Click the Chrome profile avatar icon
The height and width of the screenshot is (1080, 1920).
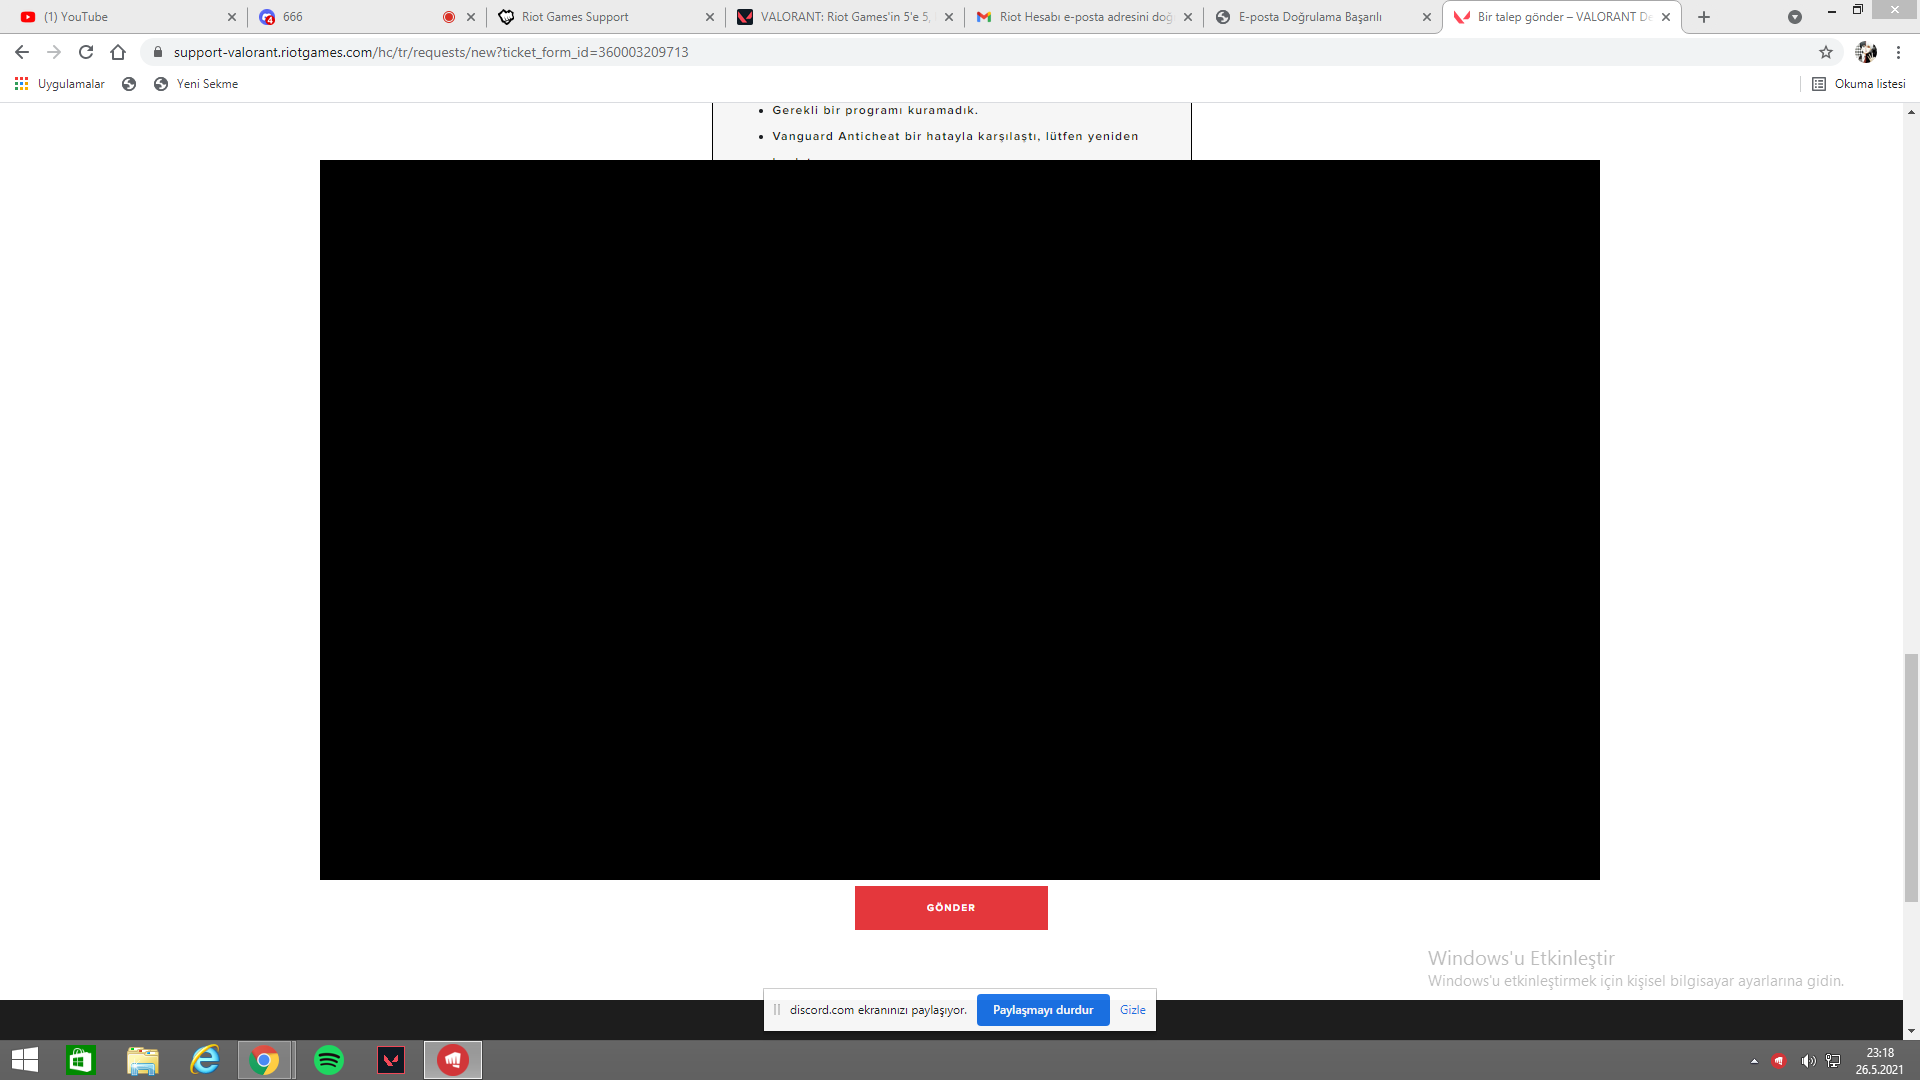coord(1866,52)
